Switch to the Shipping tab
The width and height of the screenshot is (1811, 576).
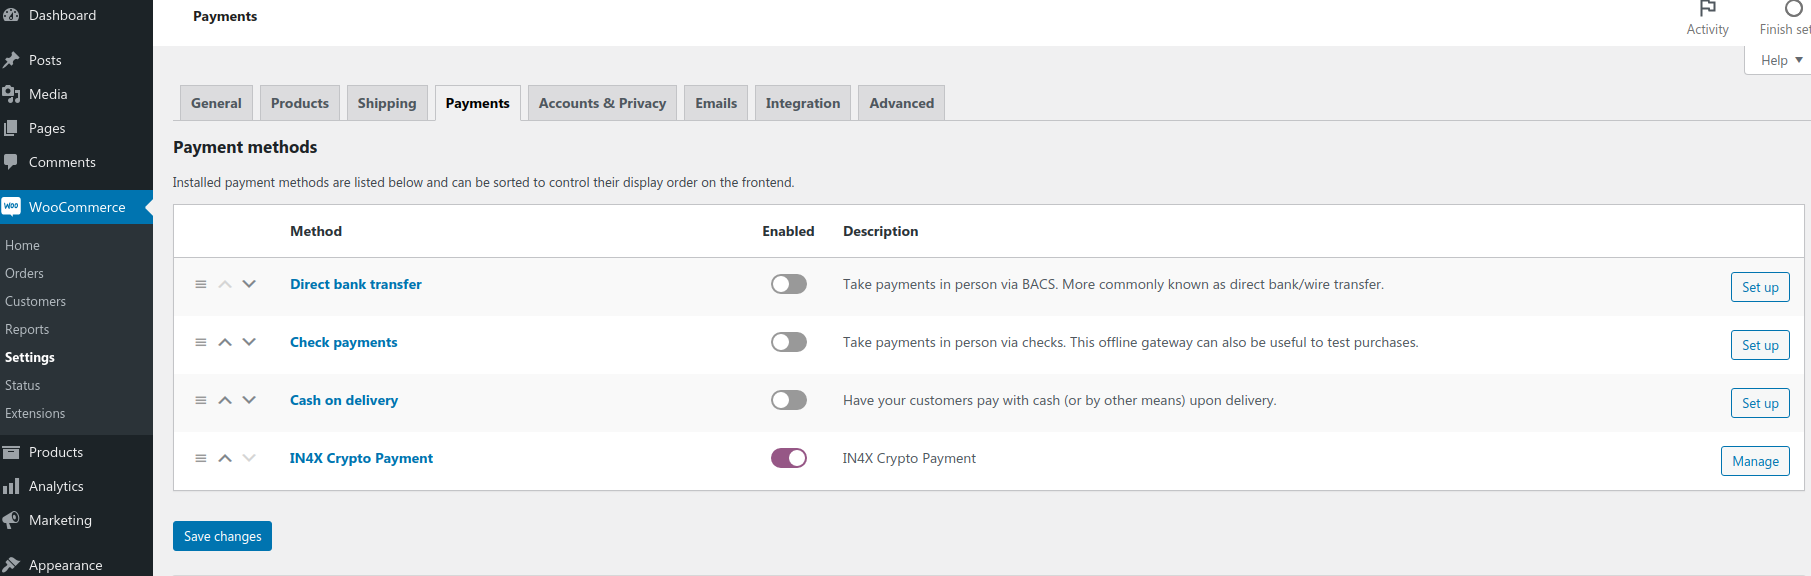(387, 103)
